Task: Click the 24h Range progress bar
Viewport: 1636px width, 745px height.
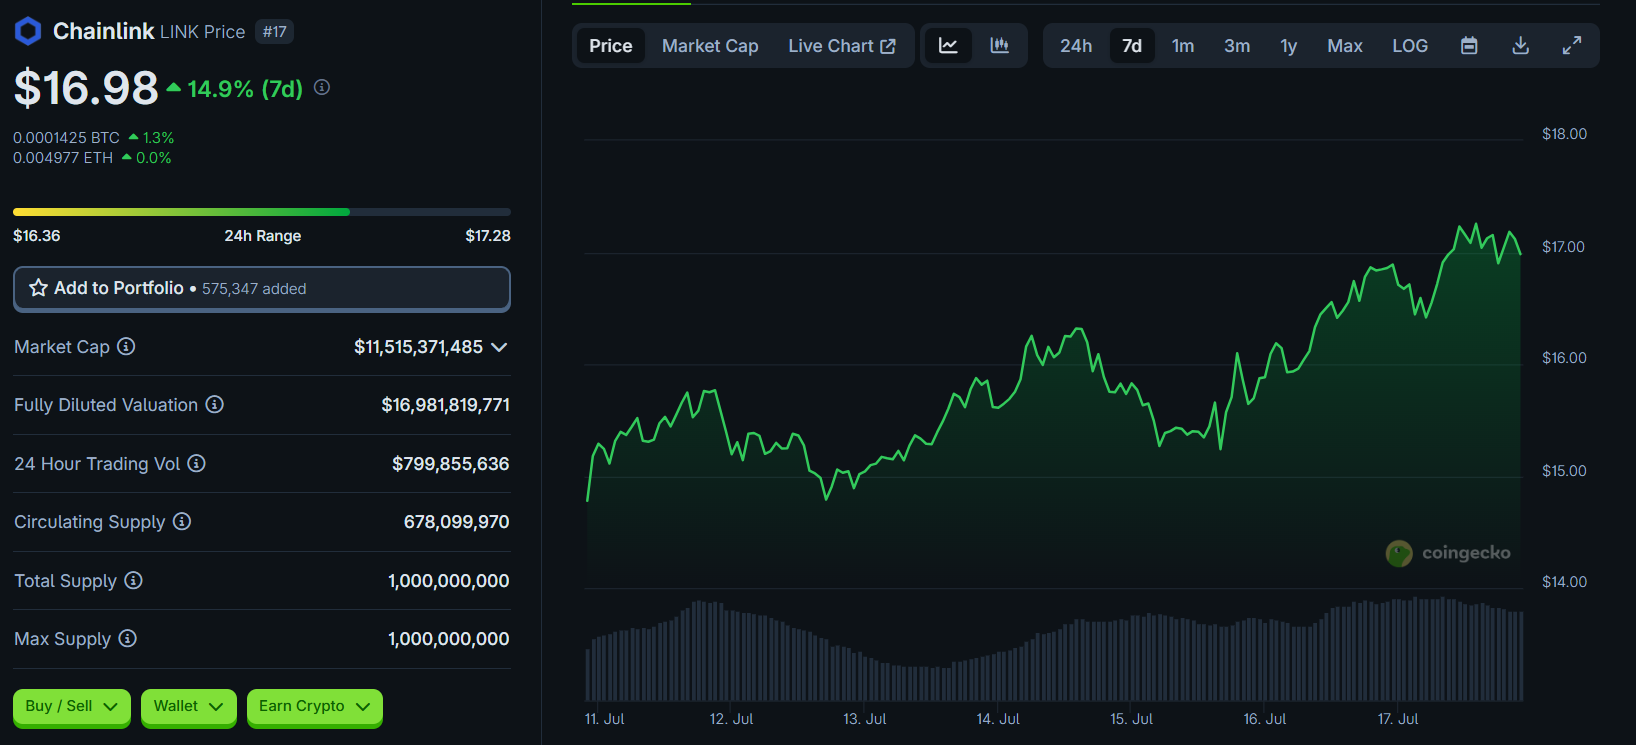Action: [x=262, y=212]
